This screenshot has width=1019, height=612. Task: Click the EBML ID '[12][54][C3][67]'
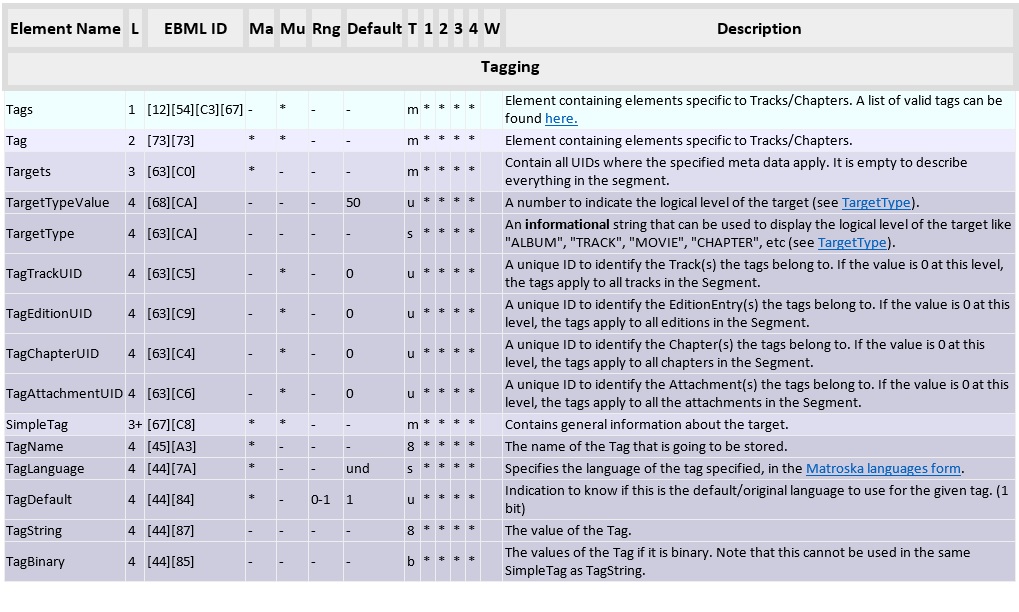tap(195, 109)
